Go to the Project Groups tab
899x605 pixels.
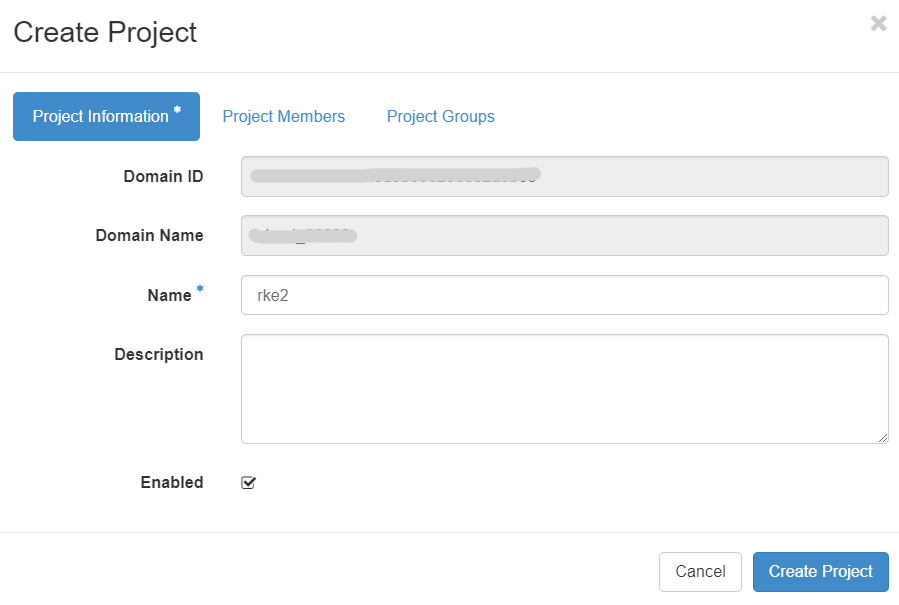[x=440, y=116]
